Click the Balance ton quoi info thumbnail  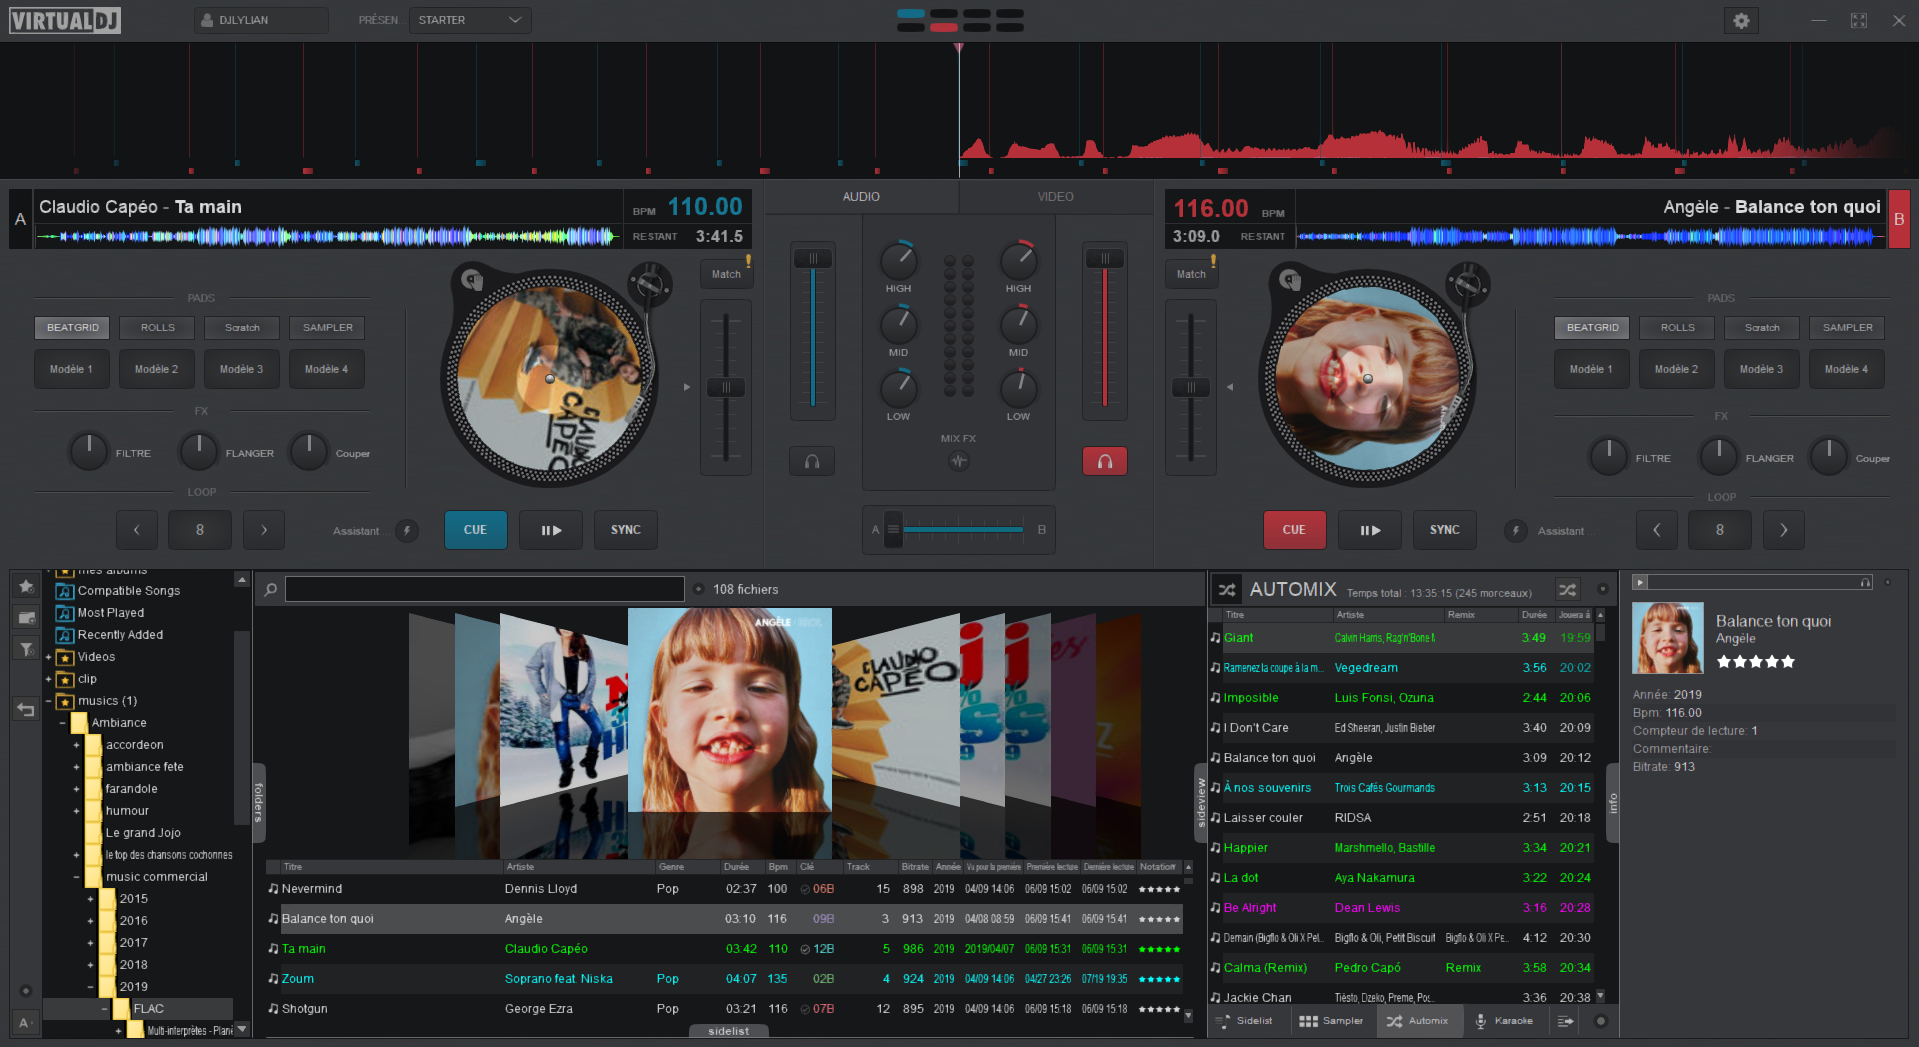1668,638
